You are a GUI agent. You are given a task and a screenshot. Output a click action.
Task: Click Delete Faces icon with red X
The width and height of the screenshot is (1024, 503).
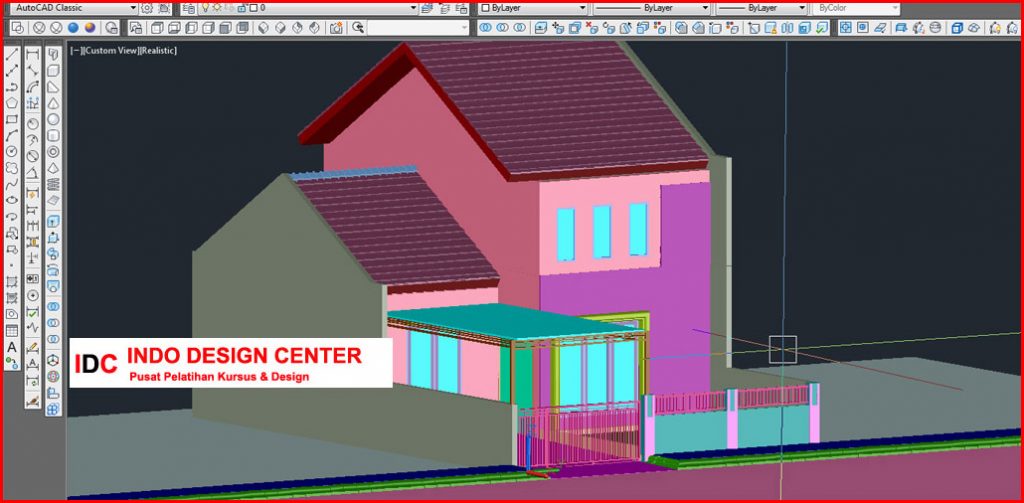pyautogui.click(x=592, y=27)
